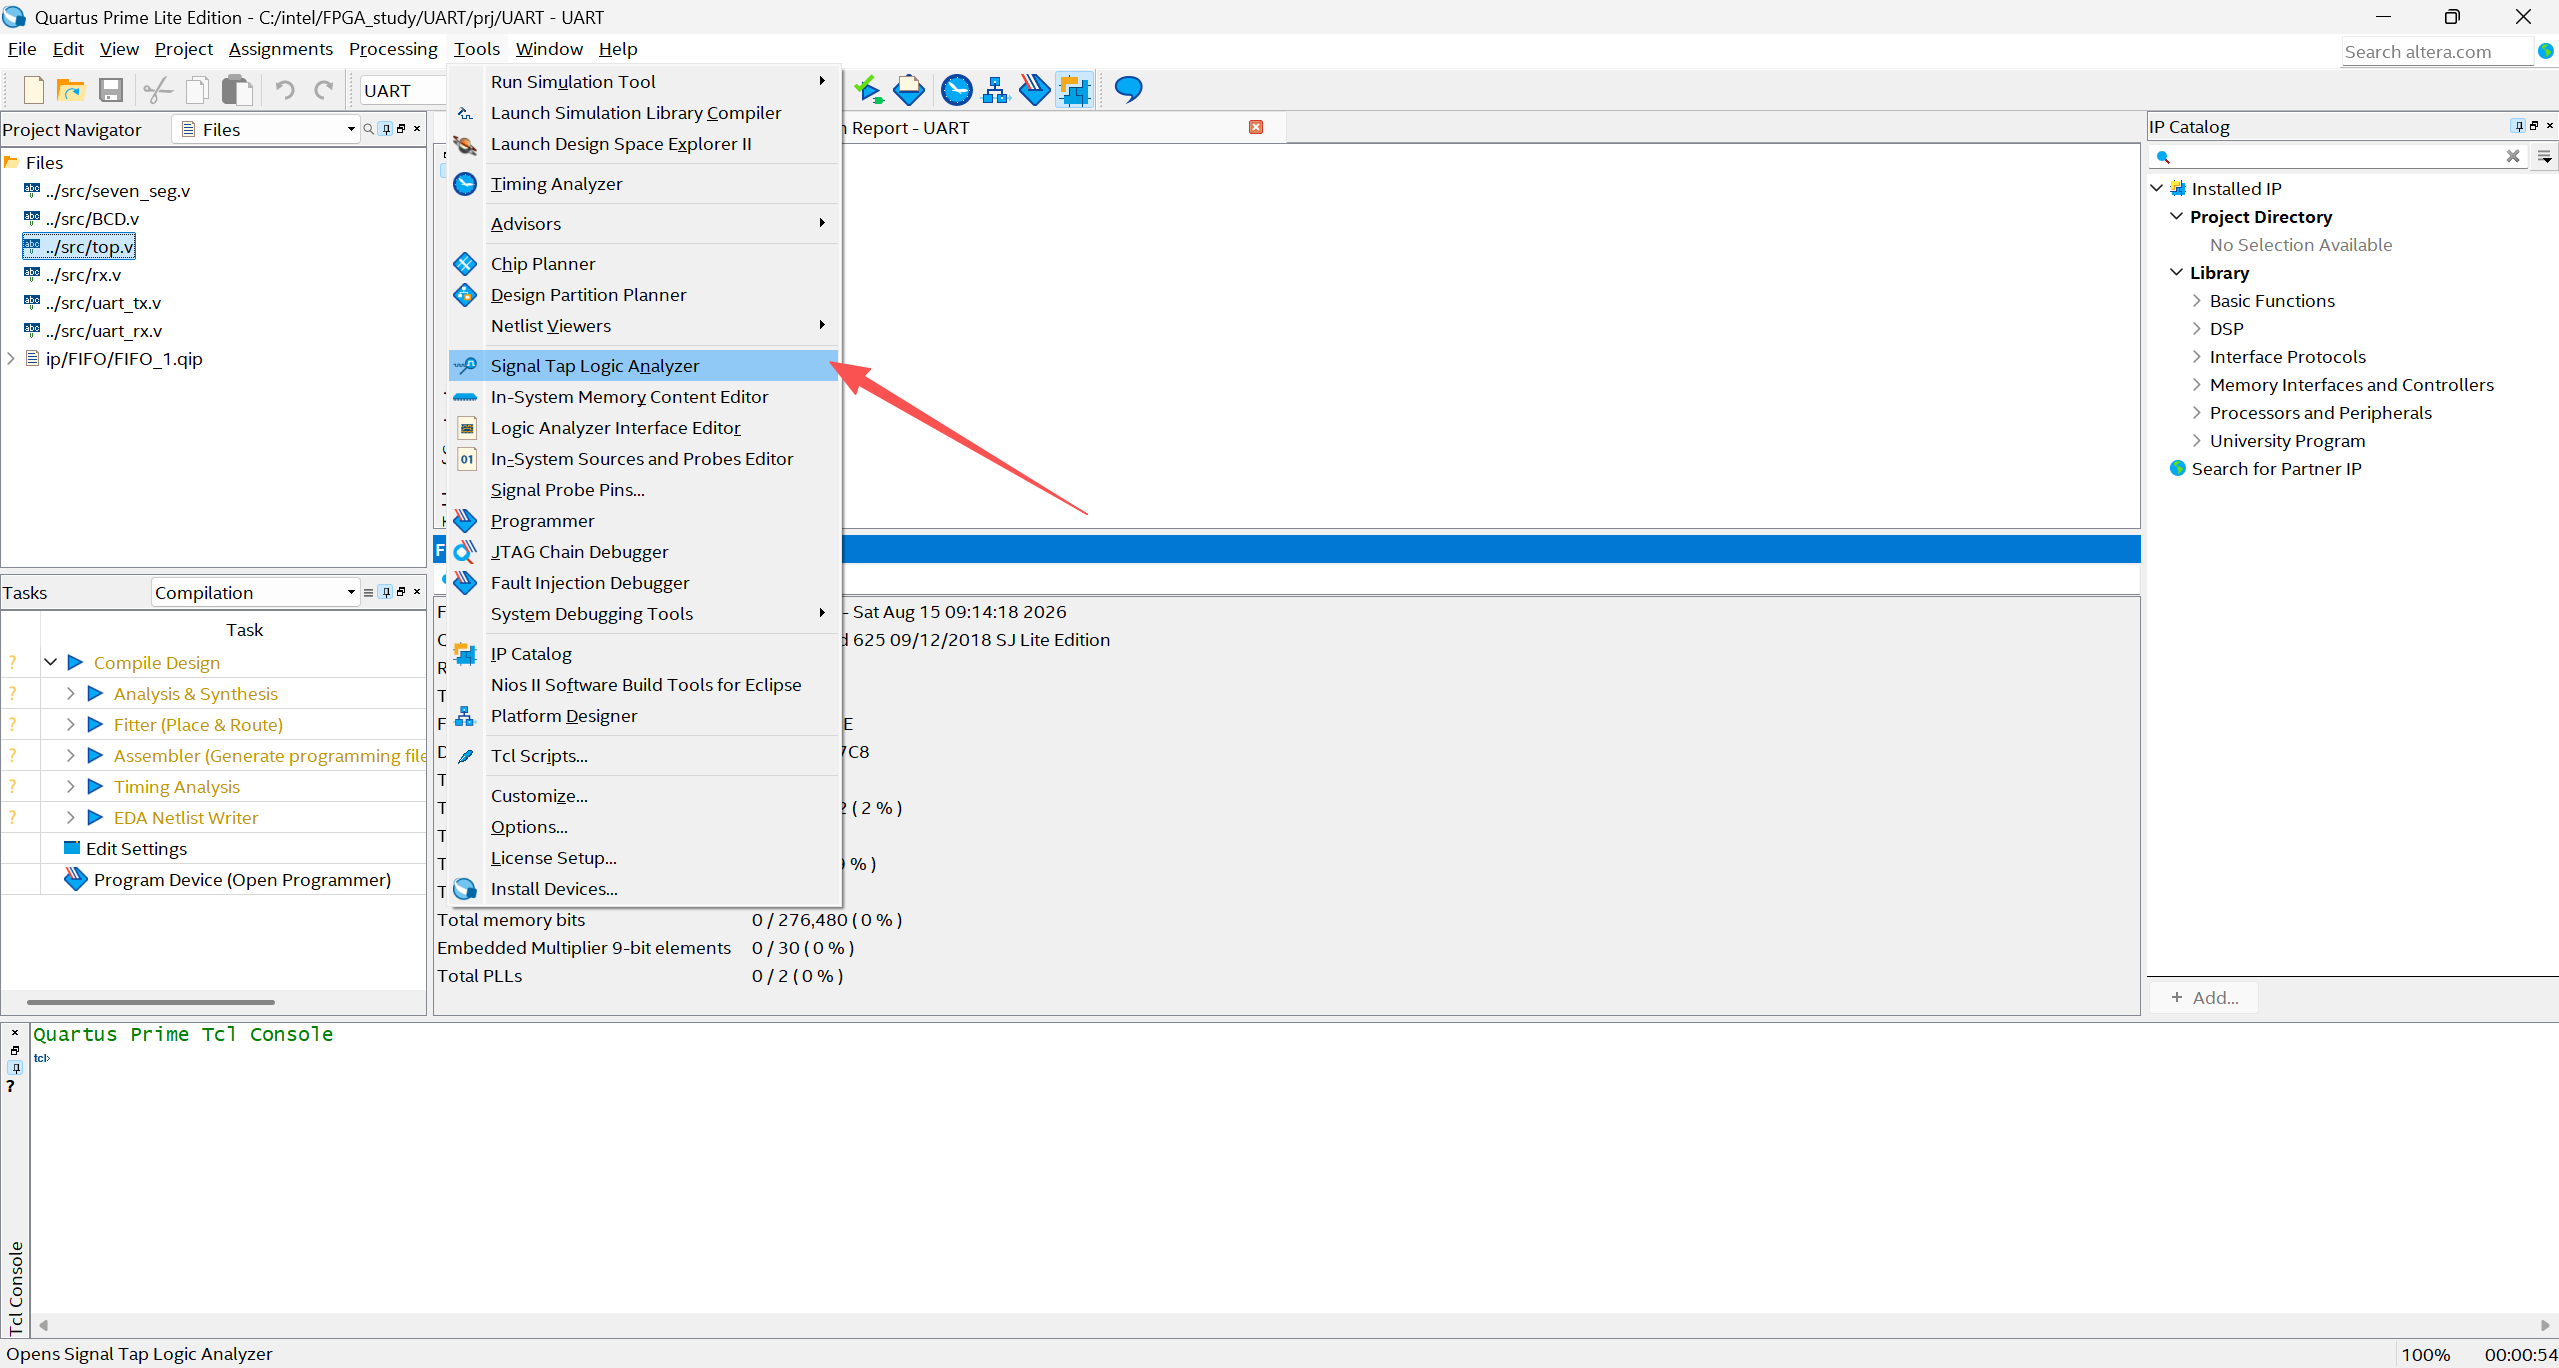2559x1368 pixels.
Task: Select Chip Planner in the Tools menu
Action: 643,264
